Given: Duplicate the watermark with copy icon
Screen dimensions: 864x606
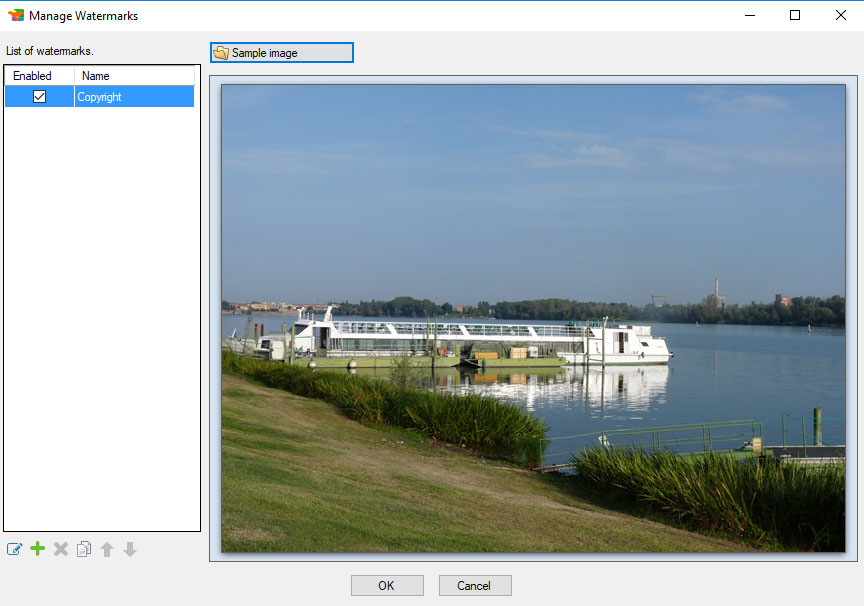Looking at the screenshot, I should coord(84,549).
